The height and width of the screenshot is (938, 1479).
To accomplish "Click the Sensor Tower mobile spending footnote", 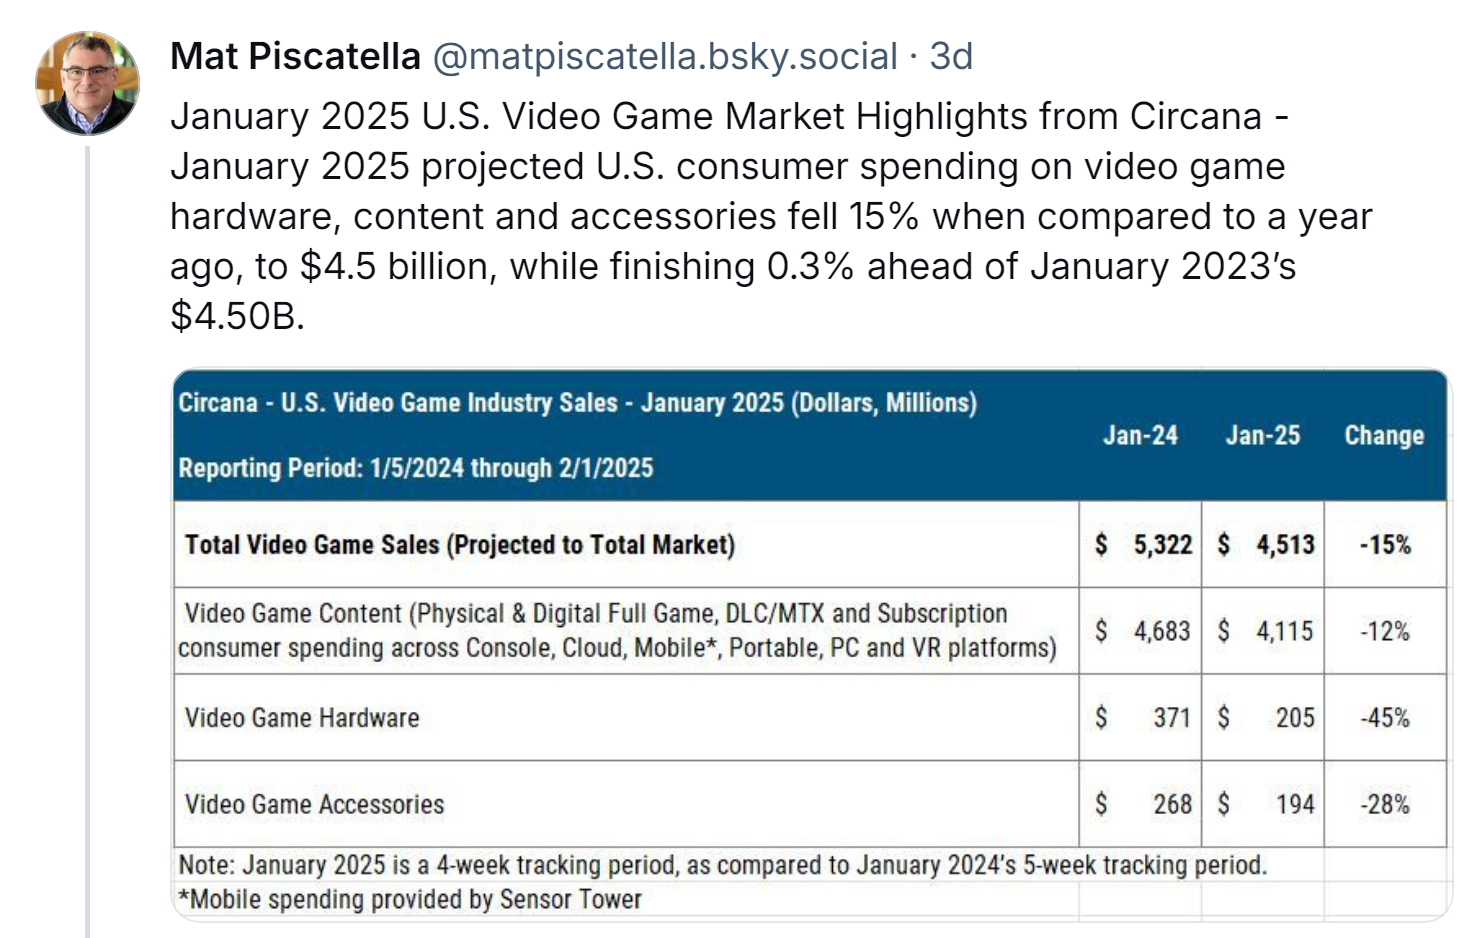I will 410,899.
